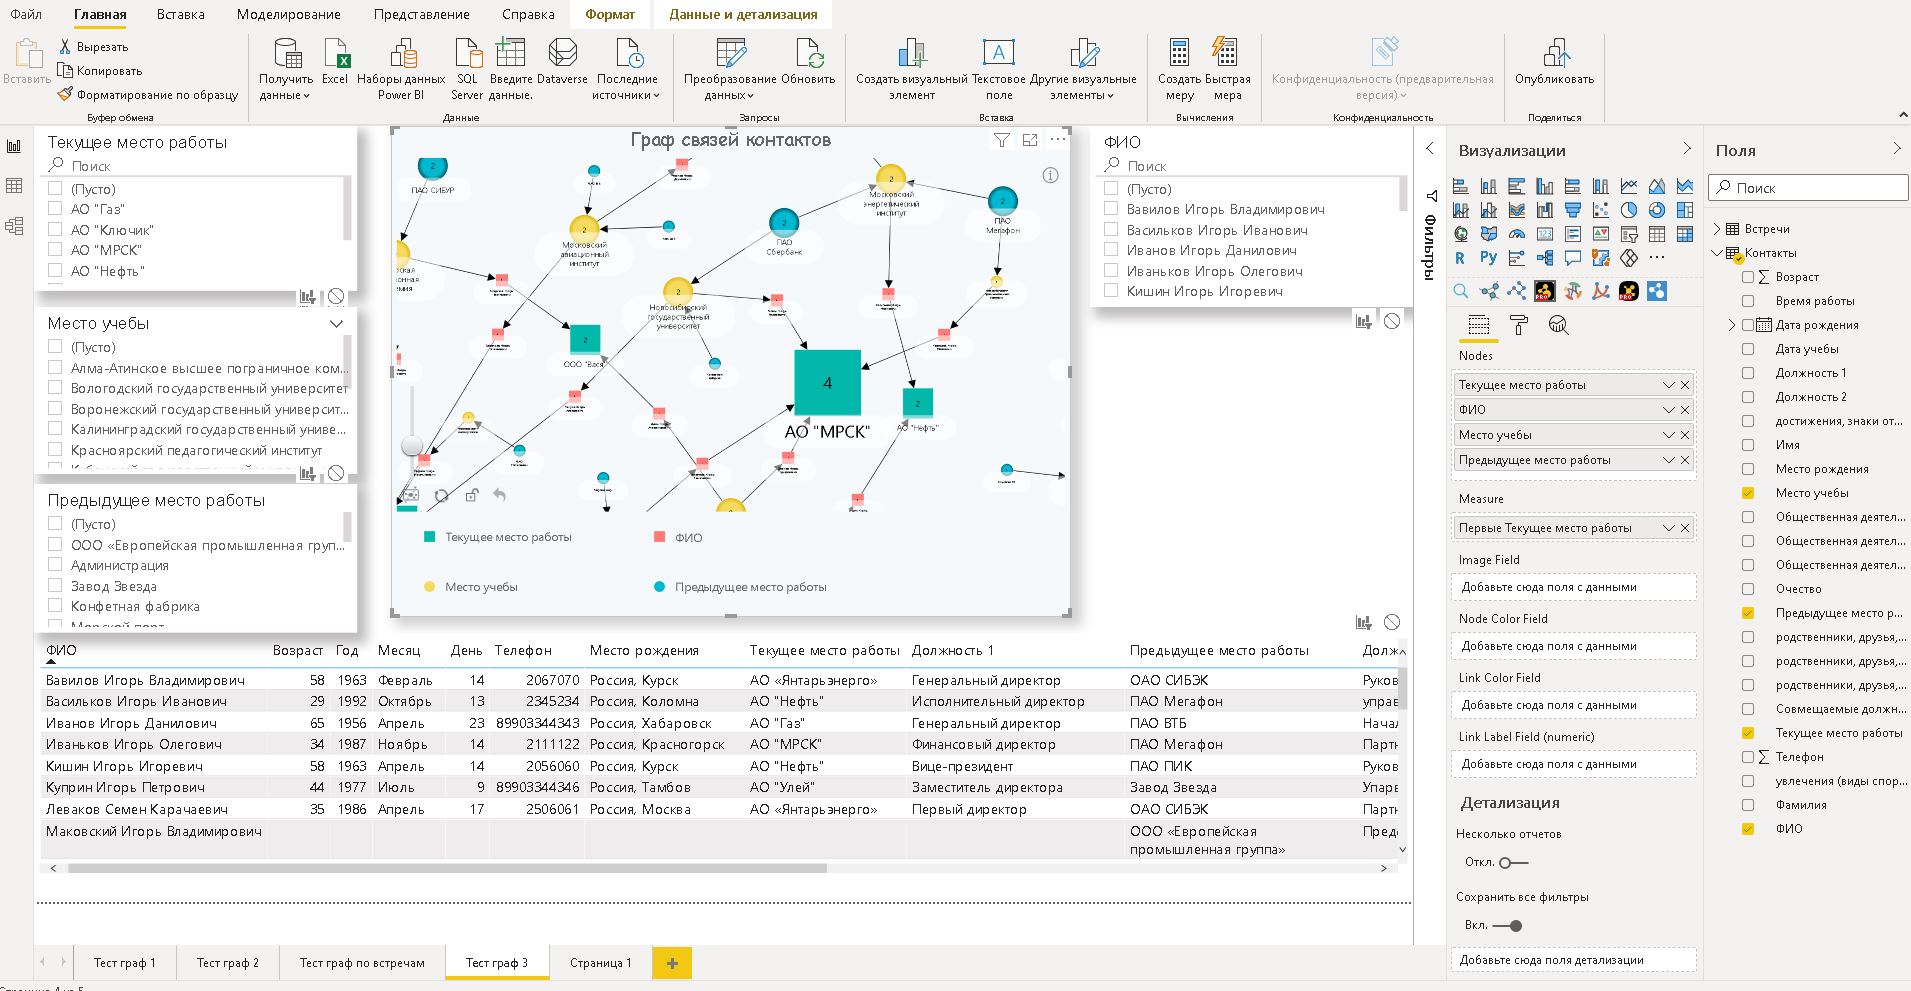
Task: Click the Поиск box in Fields pane
Action: tap(1808, 188)
